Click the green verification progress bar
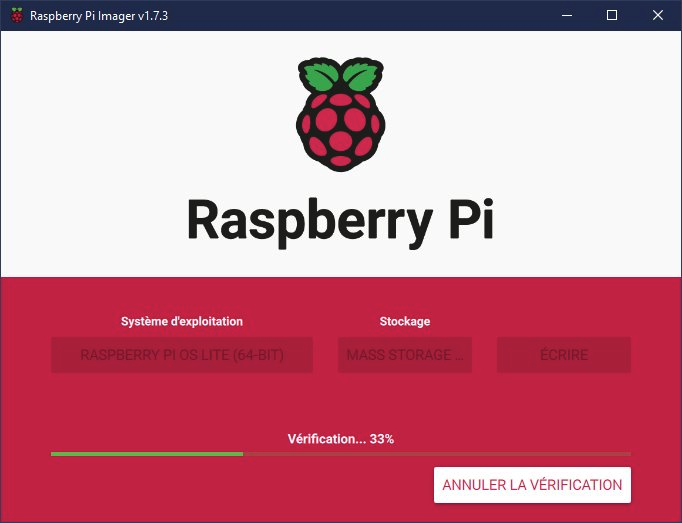This screenshot has height=523, width=682. point(341,454)
